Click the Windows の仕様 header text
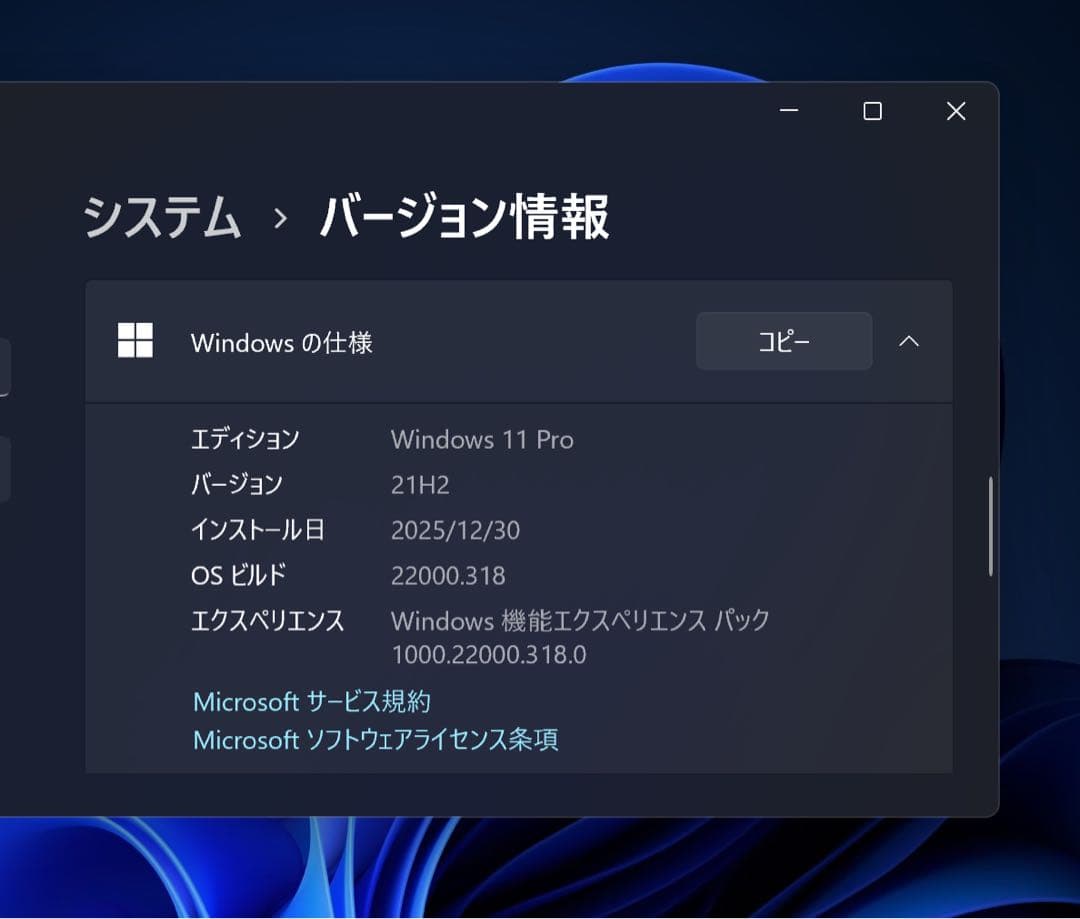The height and width of the screenshot is (919, 1080). click(281, 343)
